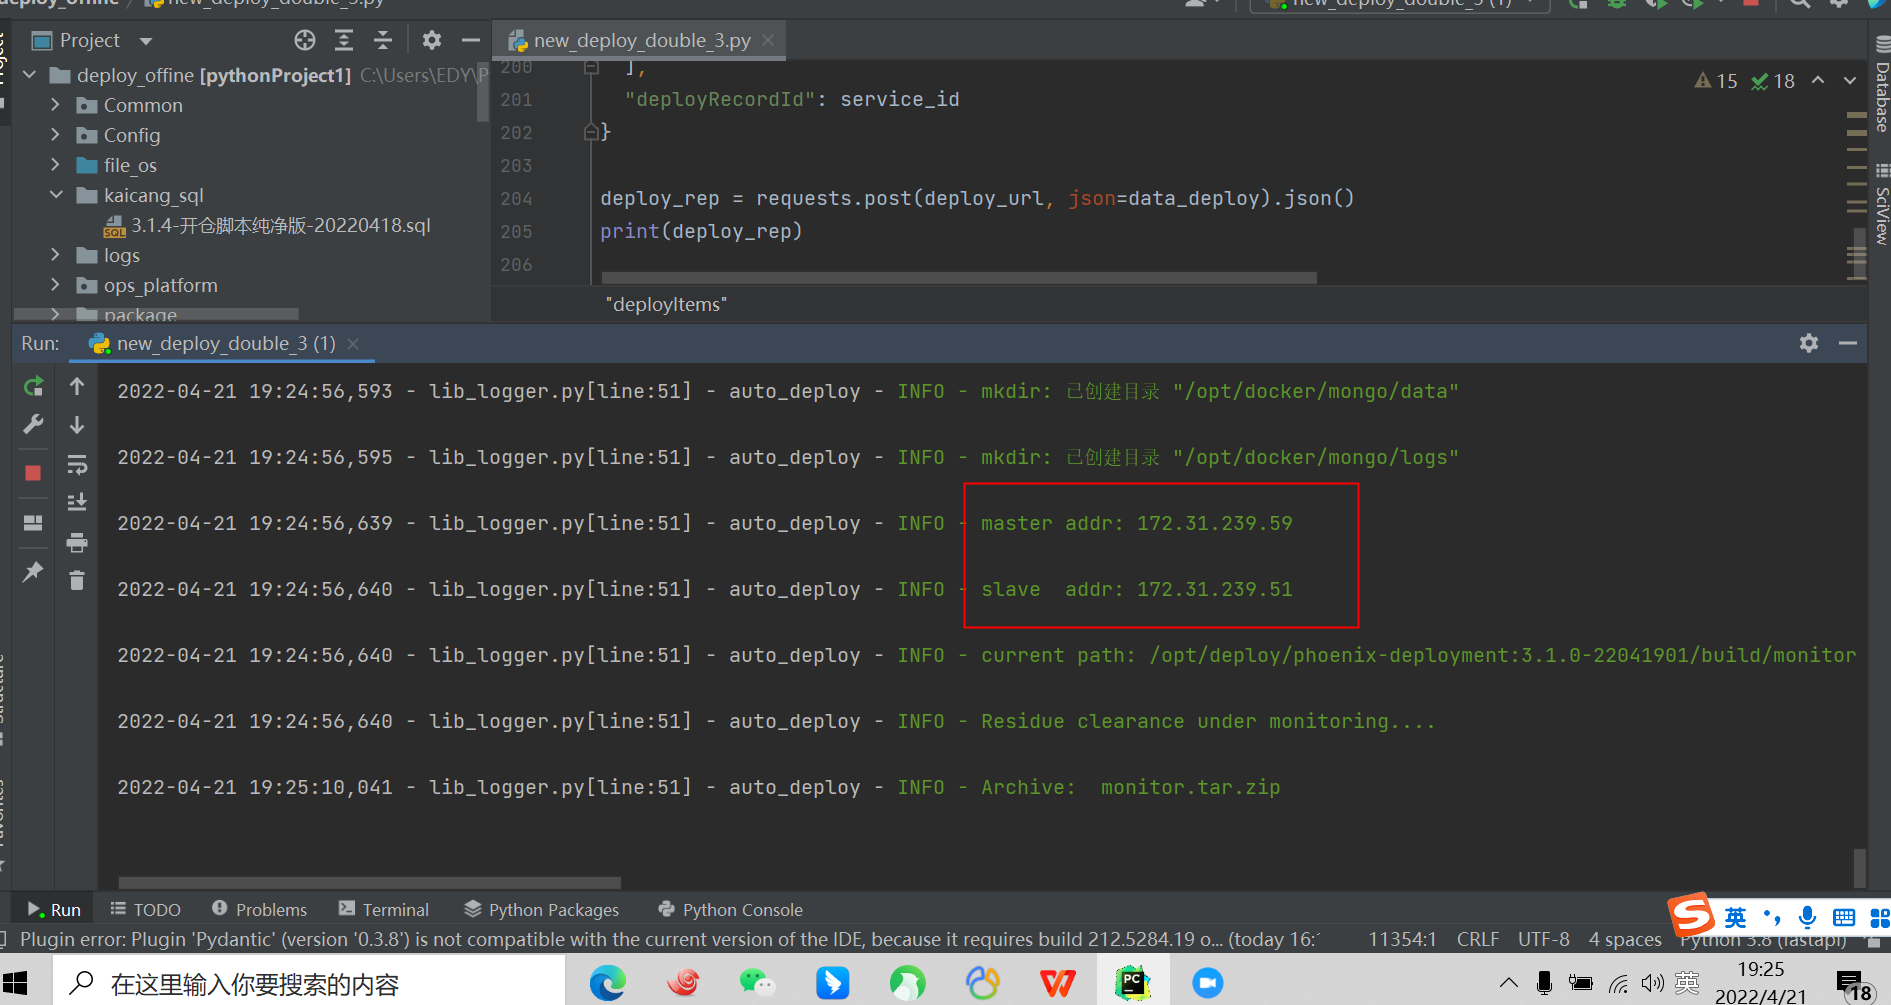1891x1005 pixels.
Task: Open Python Console tool window tab
Action: click(x=731, y=909)
